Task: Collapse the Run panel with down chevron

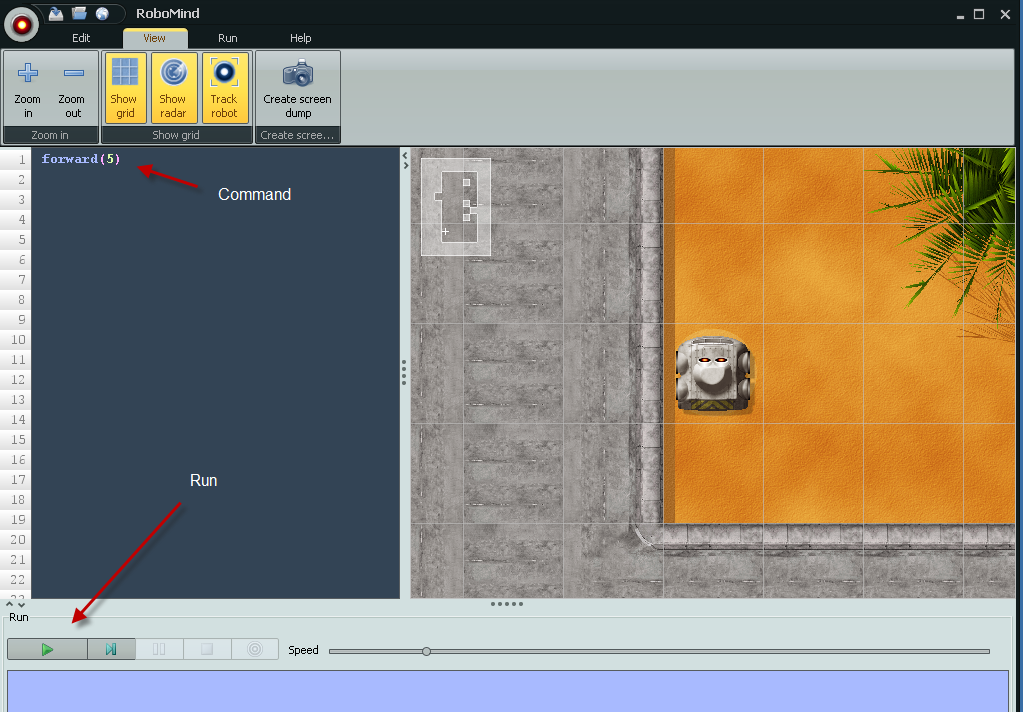Action: coord(21,605)
